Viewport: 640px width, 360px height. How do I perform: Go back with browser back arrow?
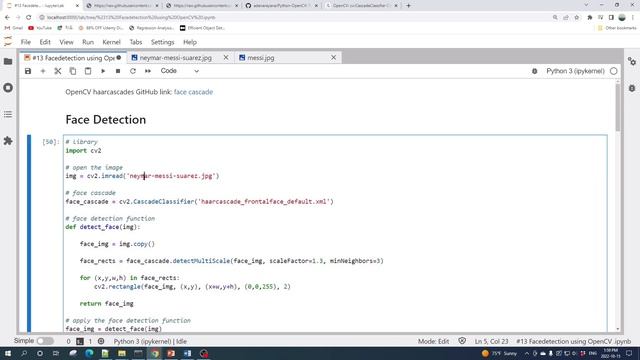click(x=7, y=18)
